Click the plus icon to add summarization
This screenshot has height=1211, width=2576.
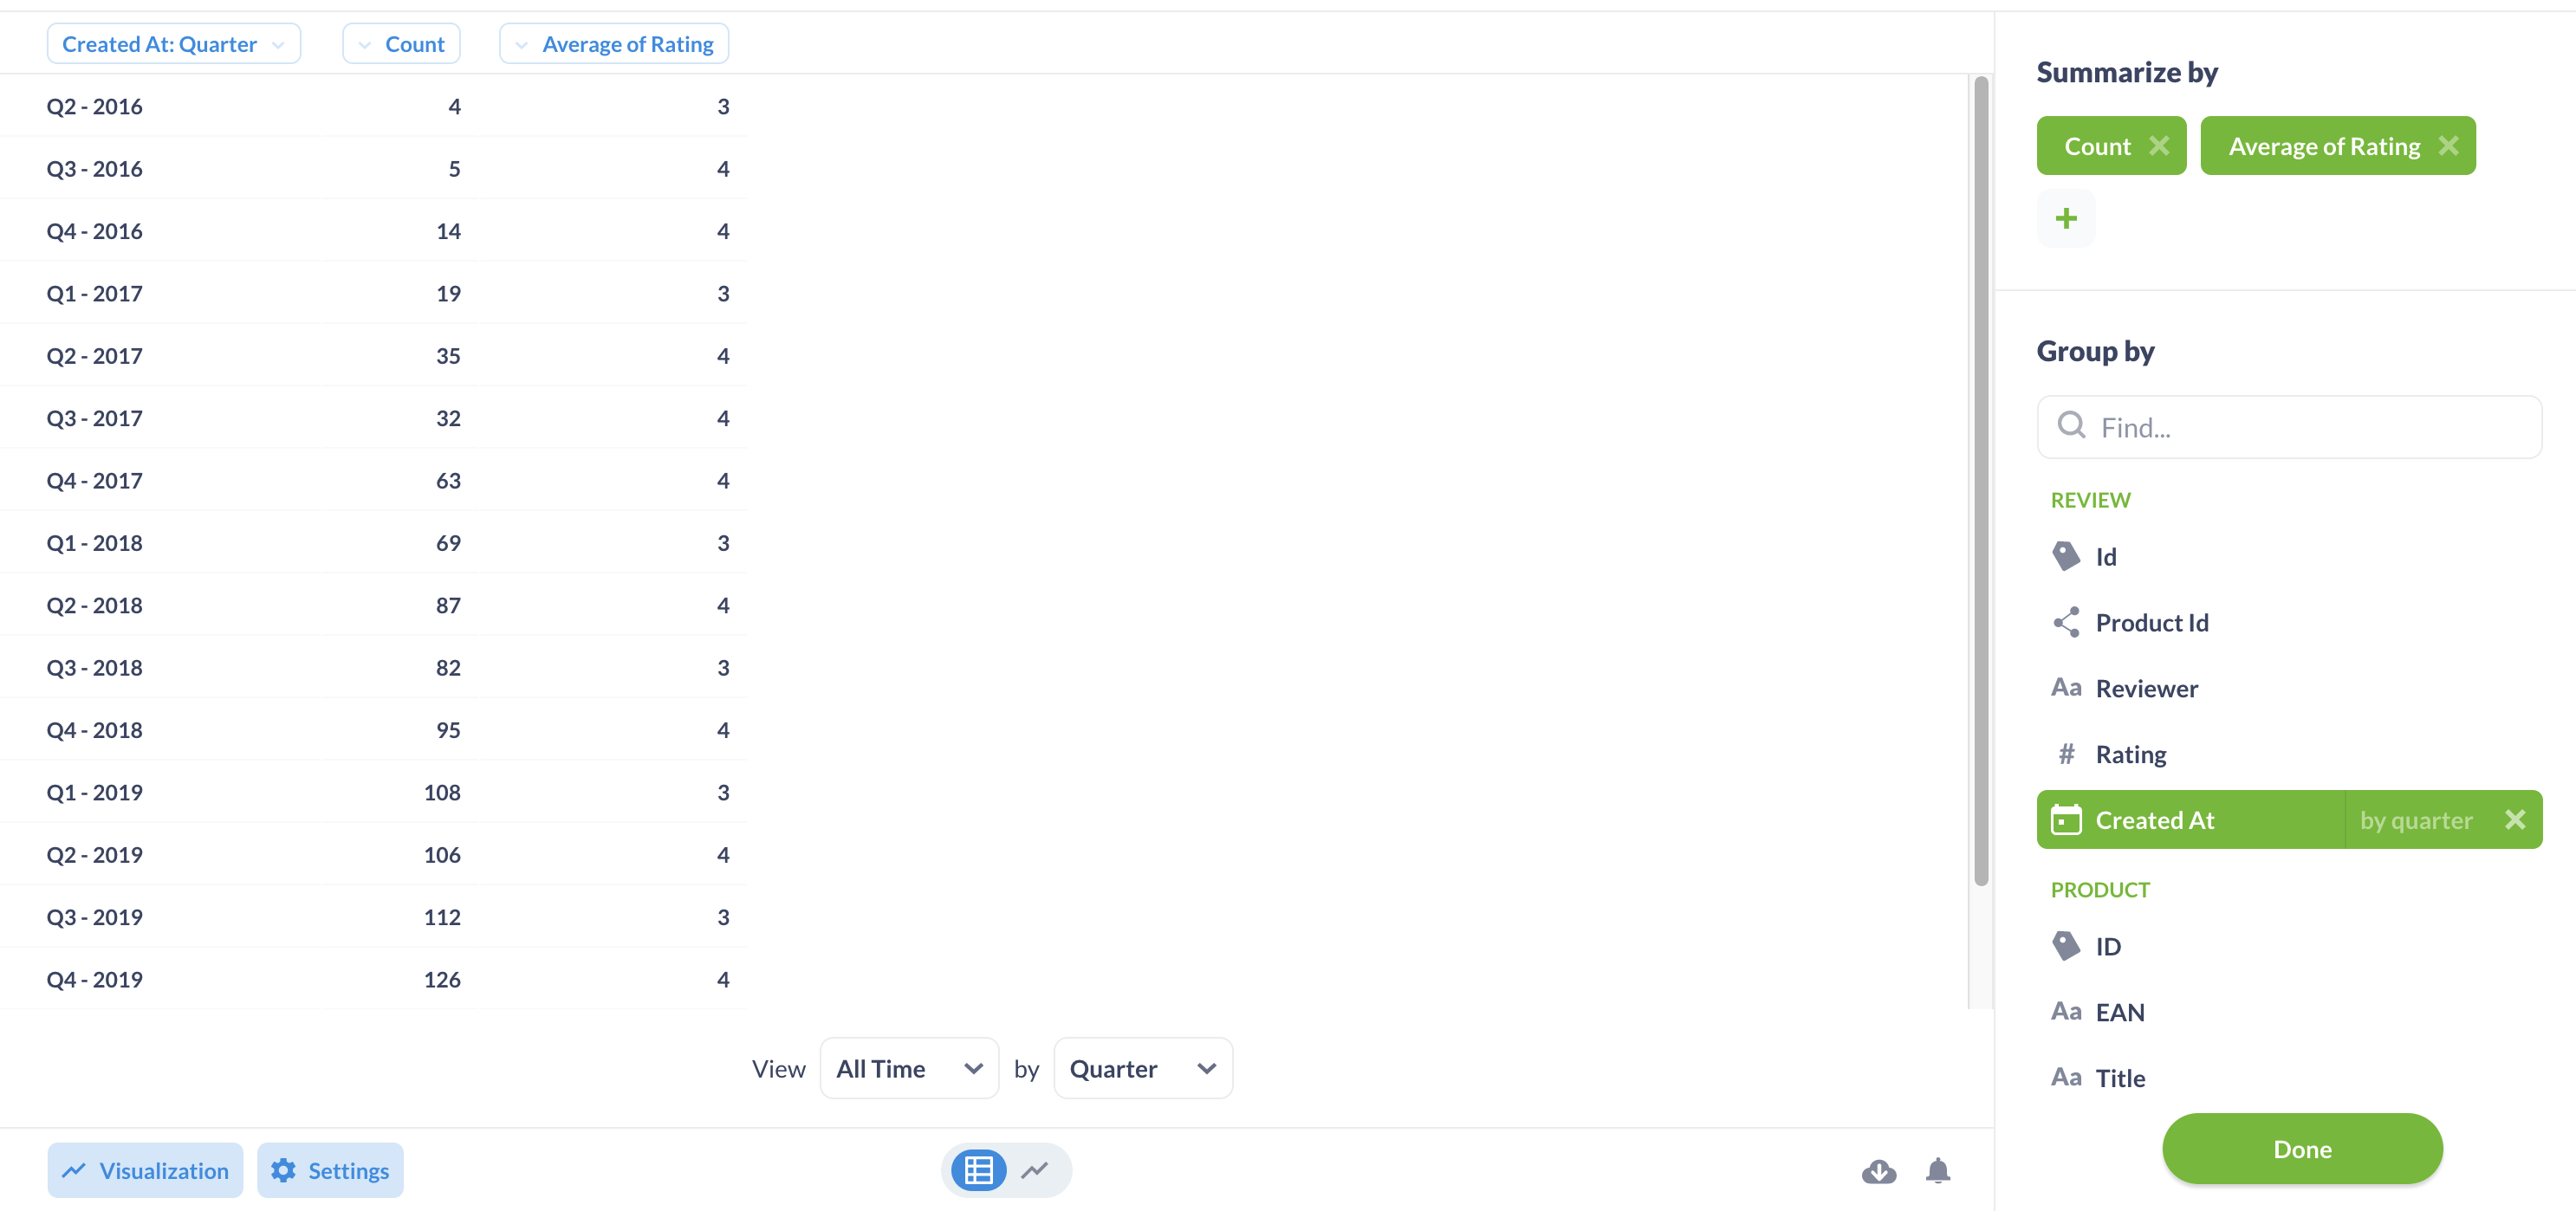tap(2067, 217)
